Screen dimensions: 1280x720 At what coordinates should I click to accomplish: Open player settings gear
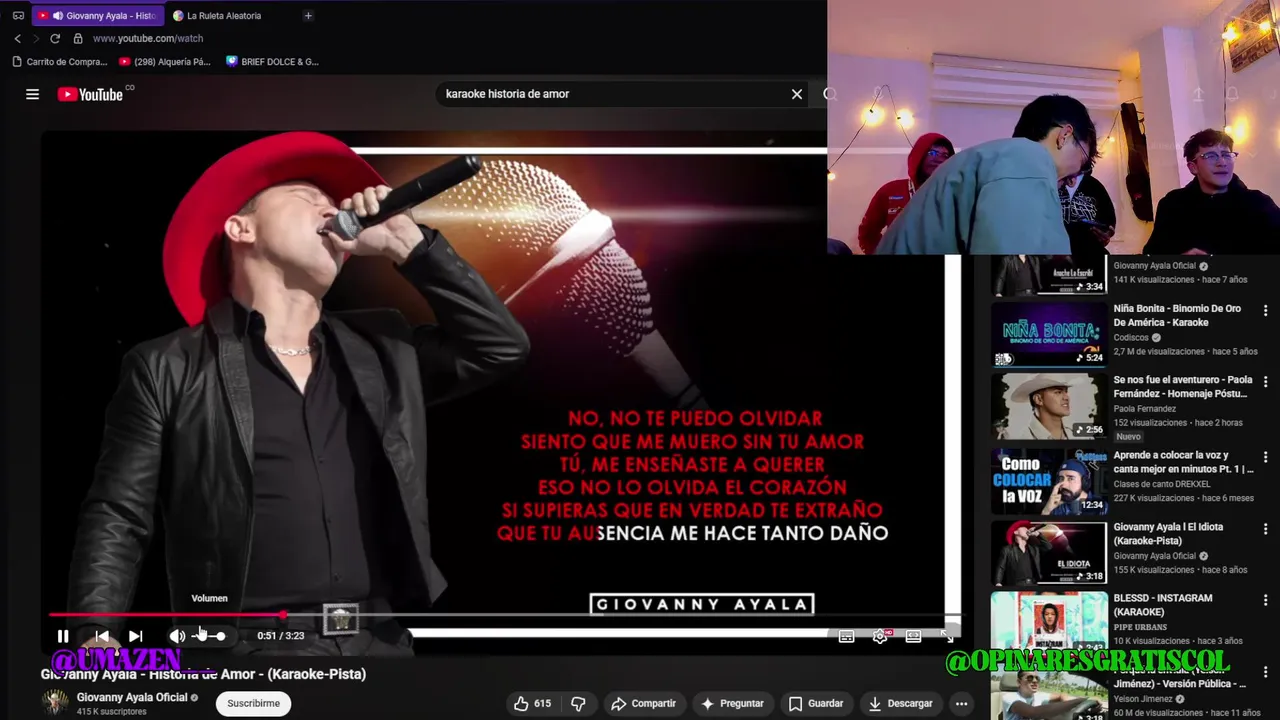point(880,636)
